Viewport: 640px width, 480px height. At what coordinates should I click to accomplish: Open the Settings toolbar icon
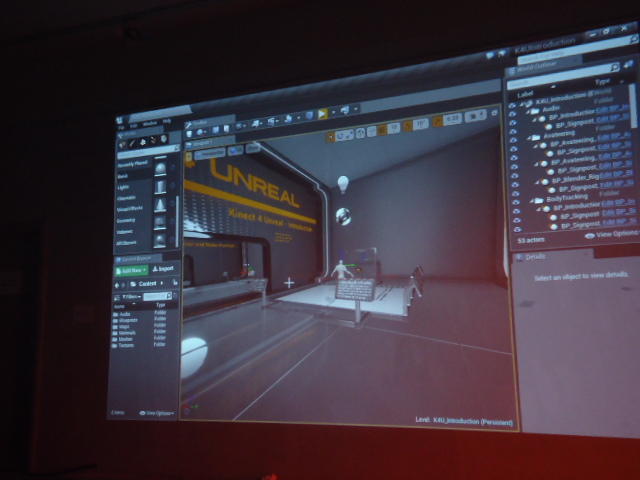238,127
